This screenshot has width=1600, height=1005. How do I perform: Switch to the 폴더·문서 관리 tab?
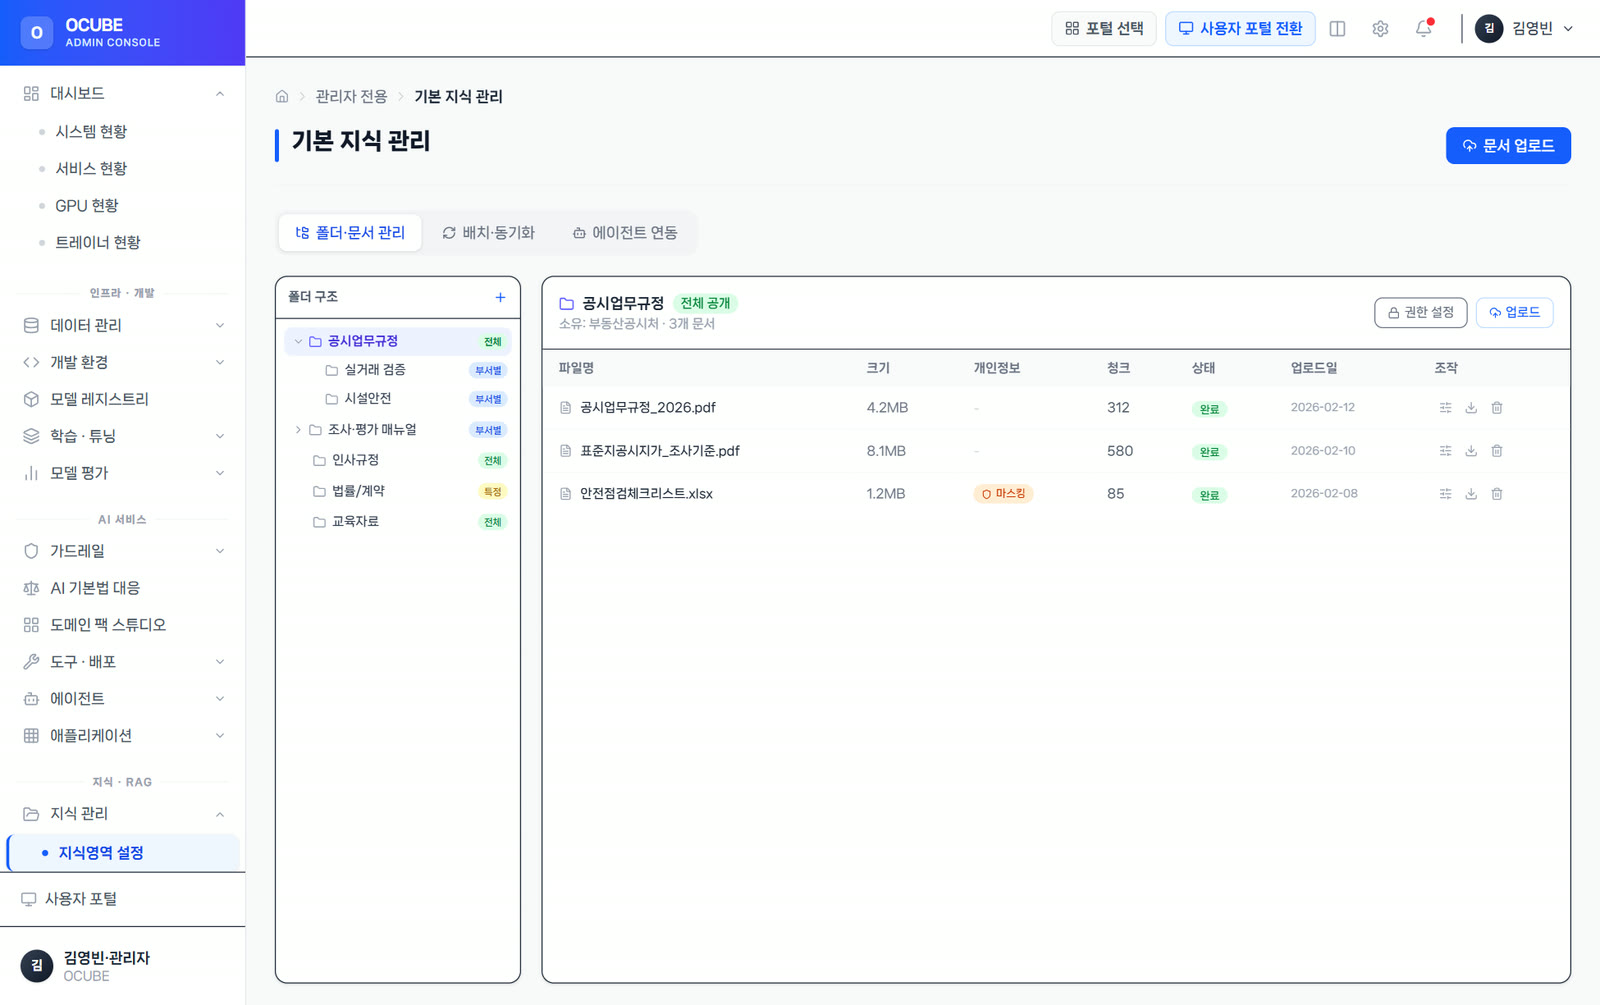click(x=350, y=233)
